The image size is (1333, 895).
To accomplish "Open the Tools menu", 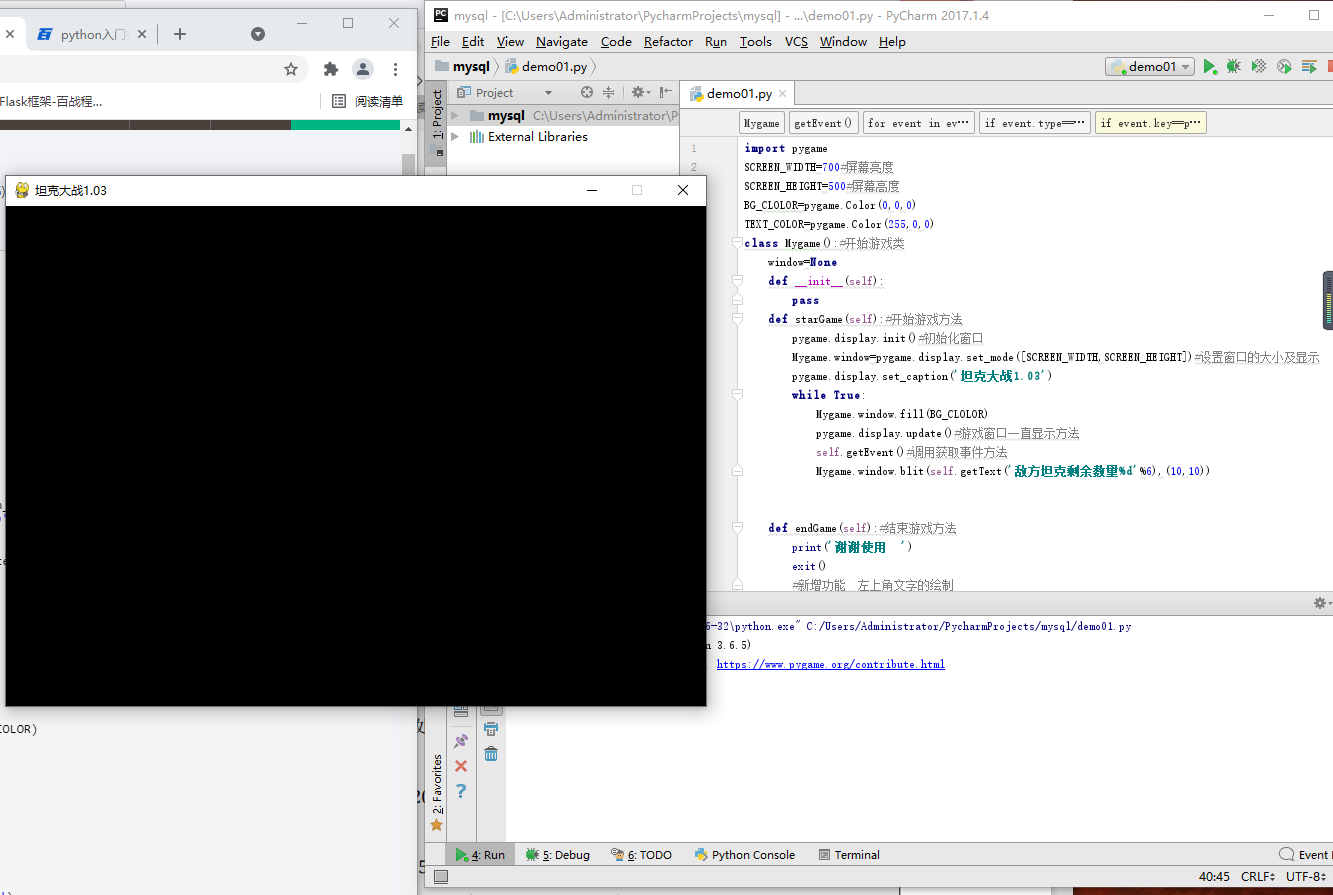I will [756, 41].
